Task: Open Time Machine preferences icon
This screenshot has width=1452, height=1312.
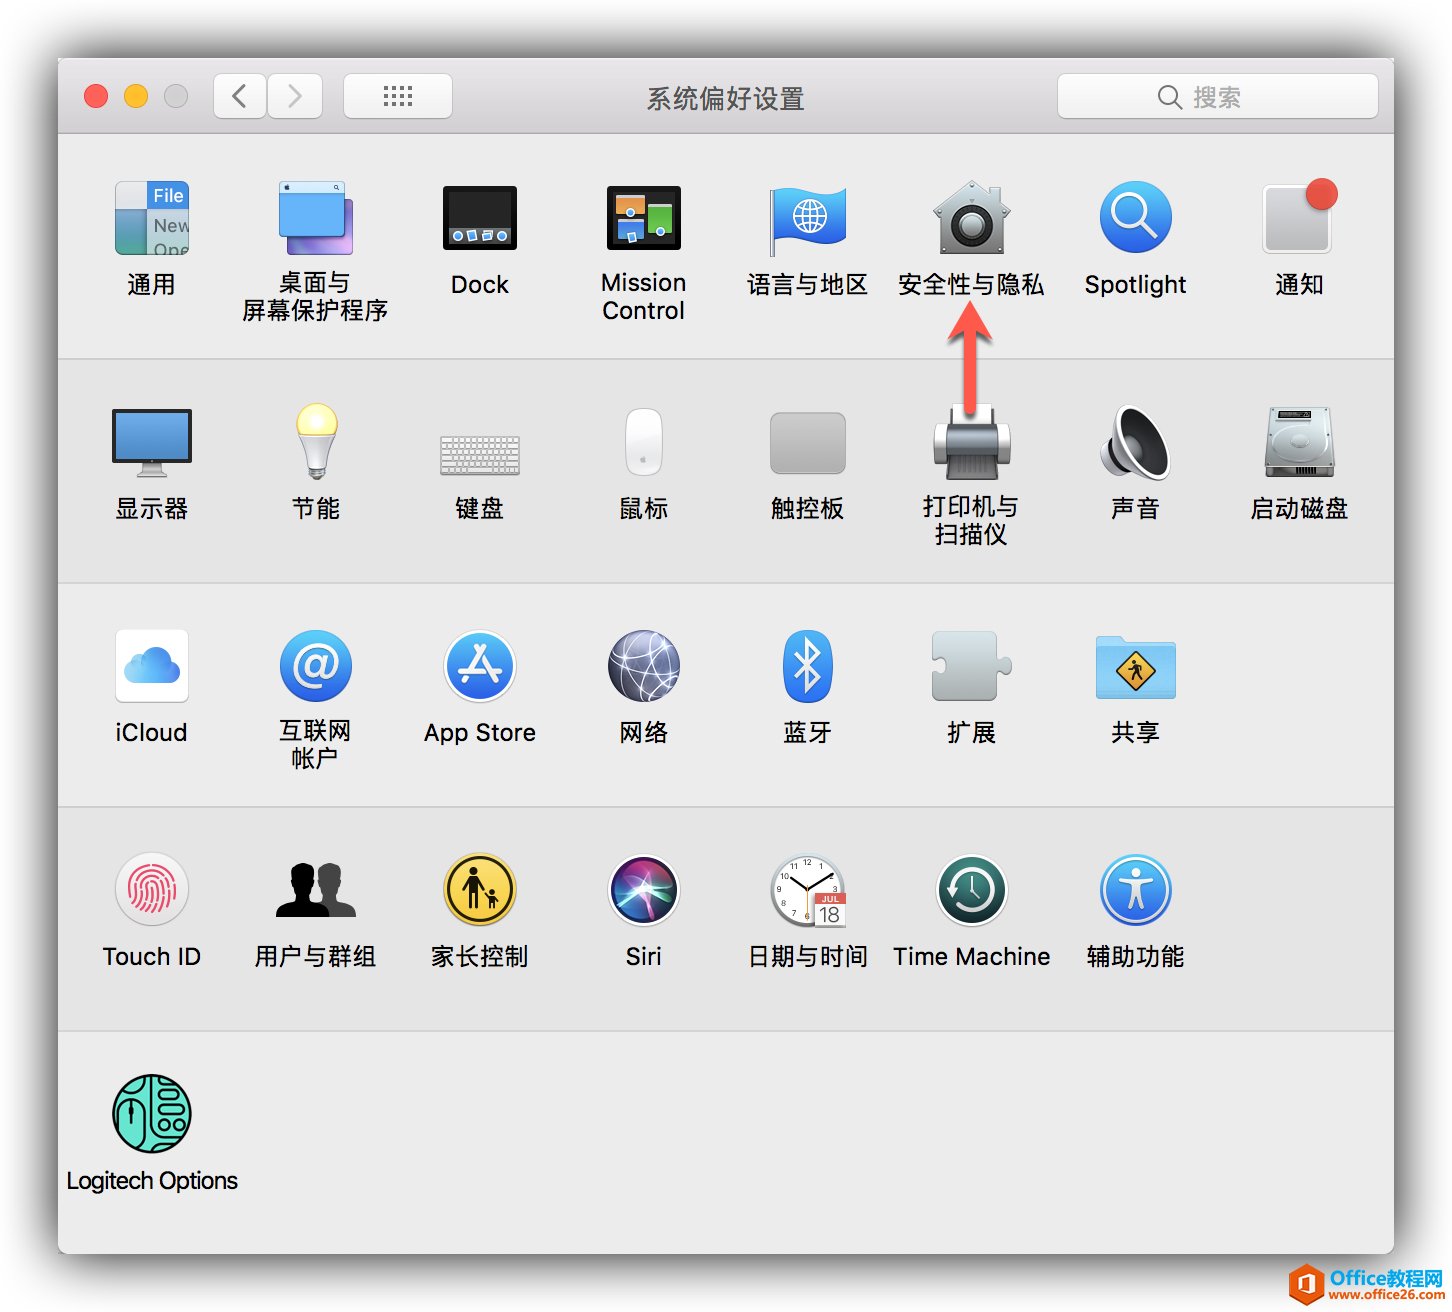Action: click(x=972, y=890)
